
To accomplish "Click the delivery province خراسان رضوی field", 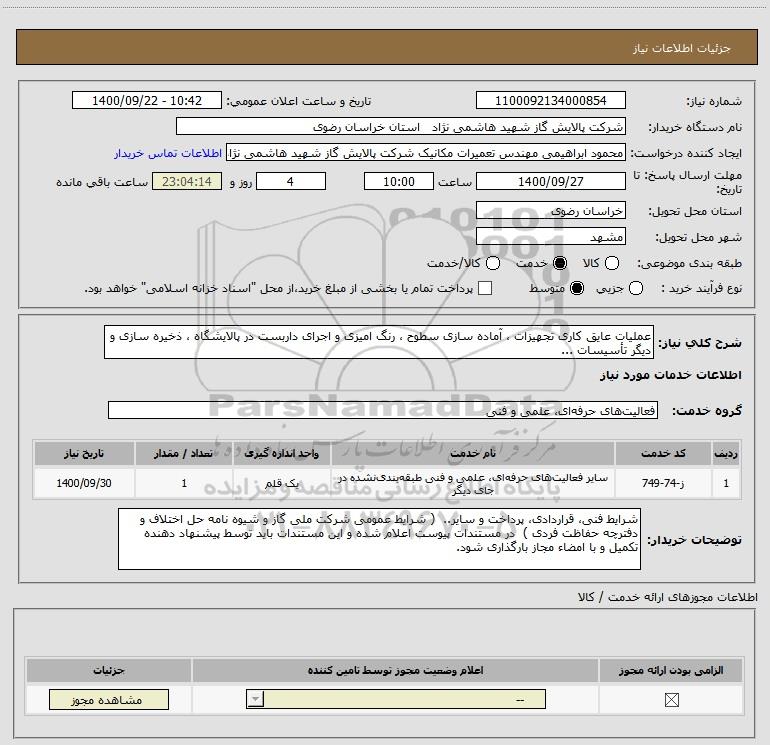I will [x=550, y=211].
